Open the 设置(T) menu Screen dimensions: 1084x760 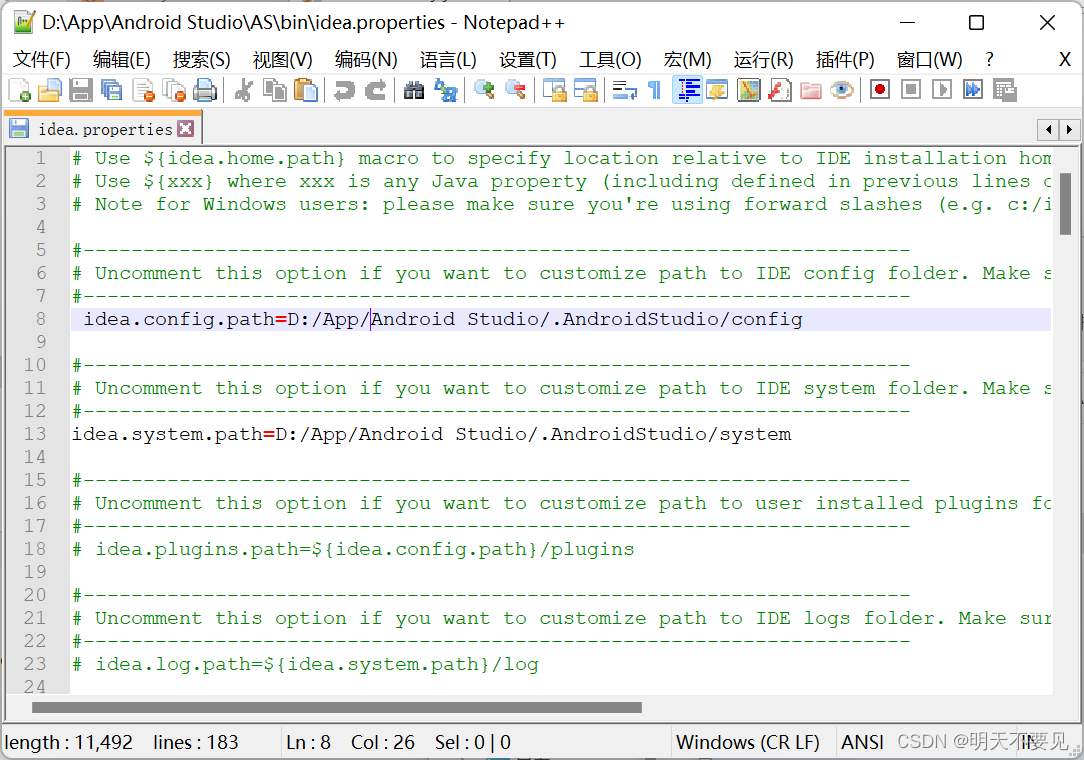click(527, 60)
